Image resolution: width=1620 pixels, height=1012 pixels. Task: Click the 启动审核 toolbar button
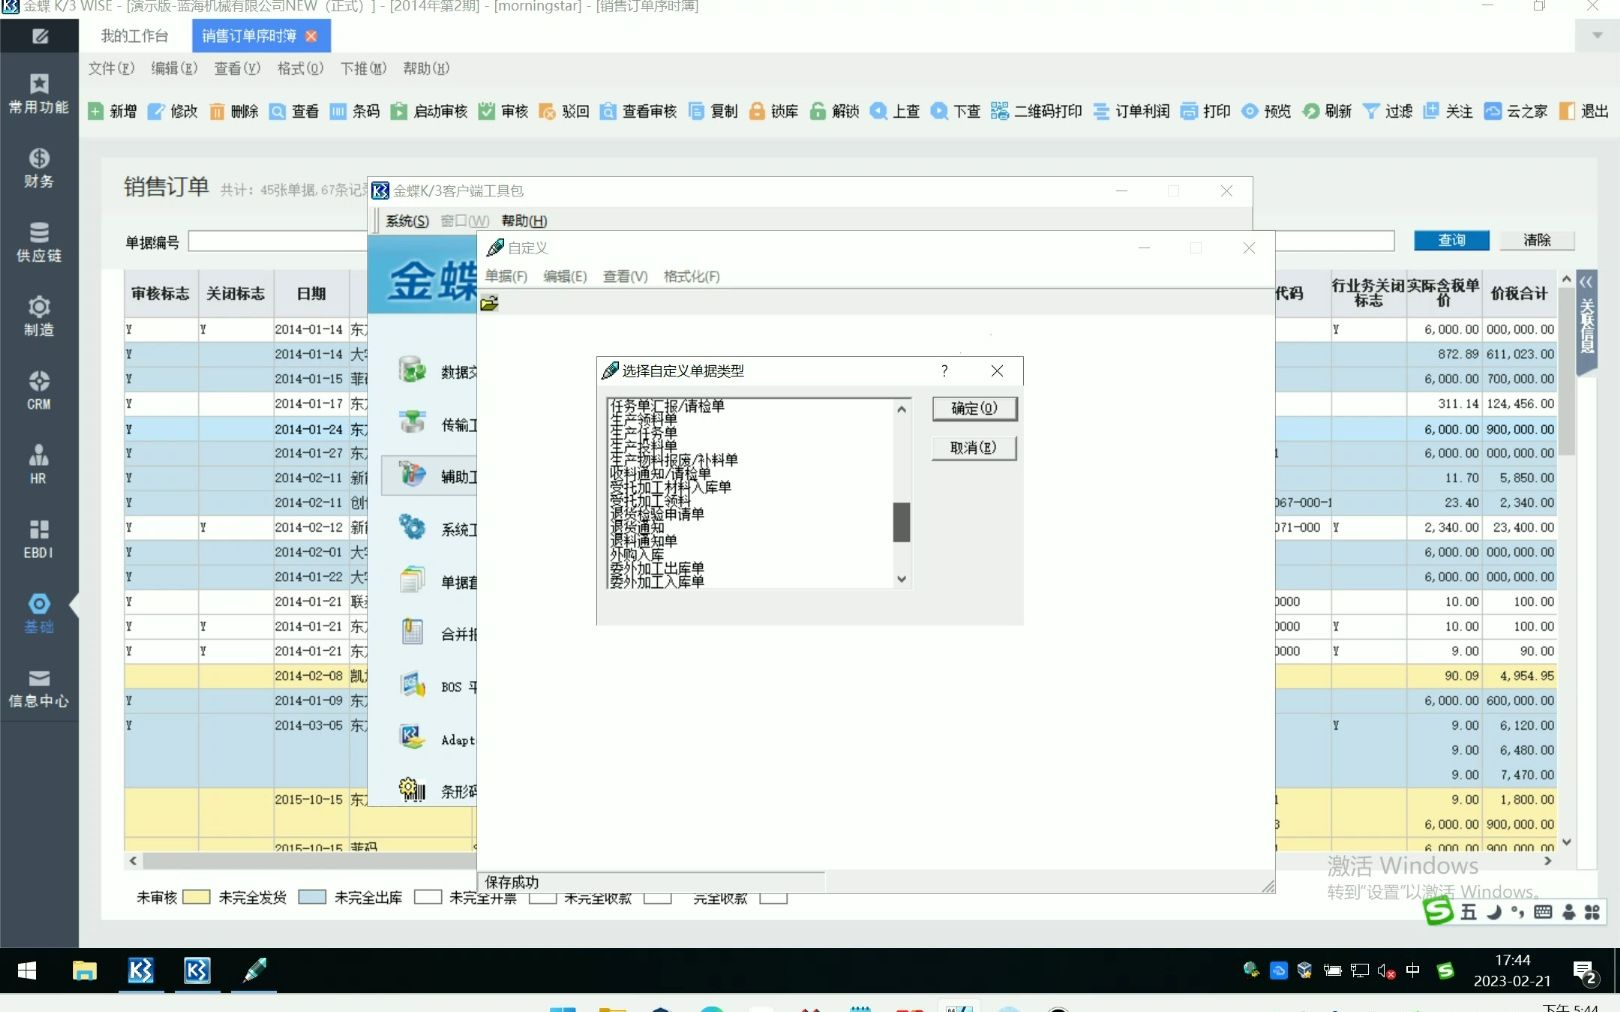click(429, 111)
